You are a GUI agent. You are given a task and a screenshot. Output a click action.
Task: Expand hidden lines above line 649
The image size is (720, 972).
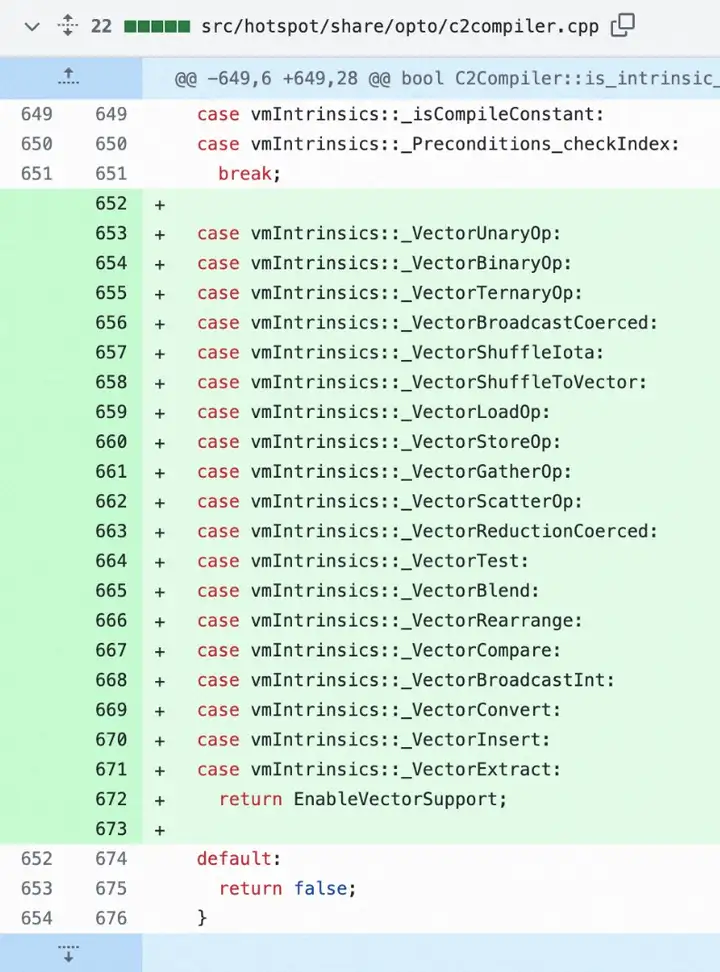click(x=70, y=78)
